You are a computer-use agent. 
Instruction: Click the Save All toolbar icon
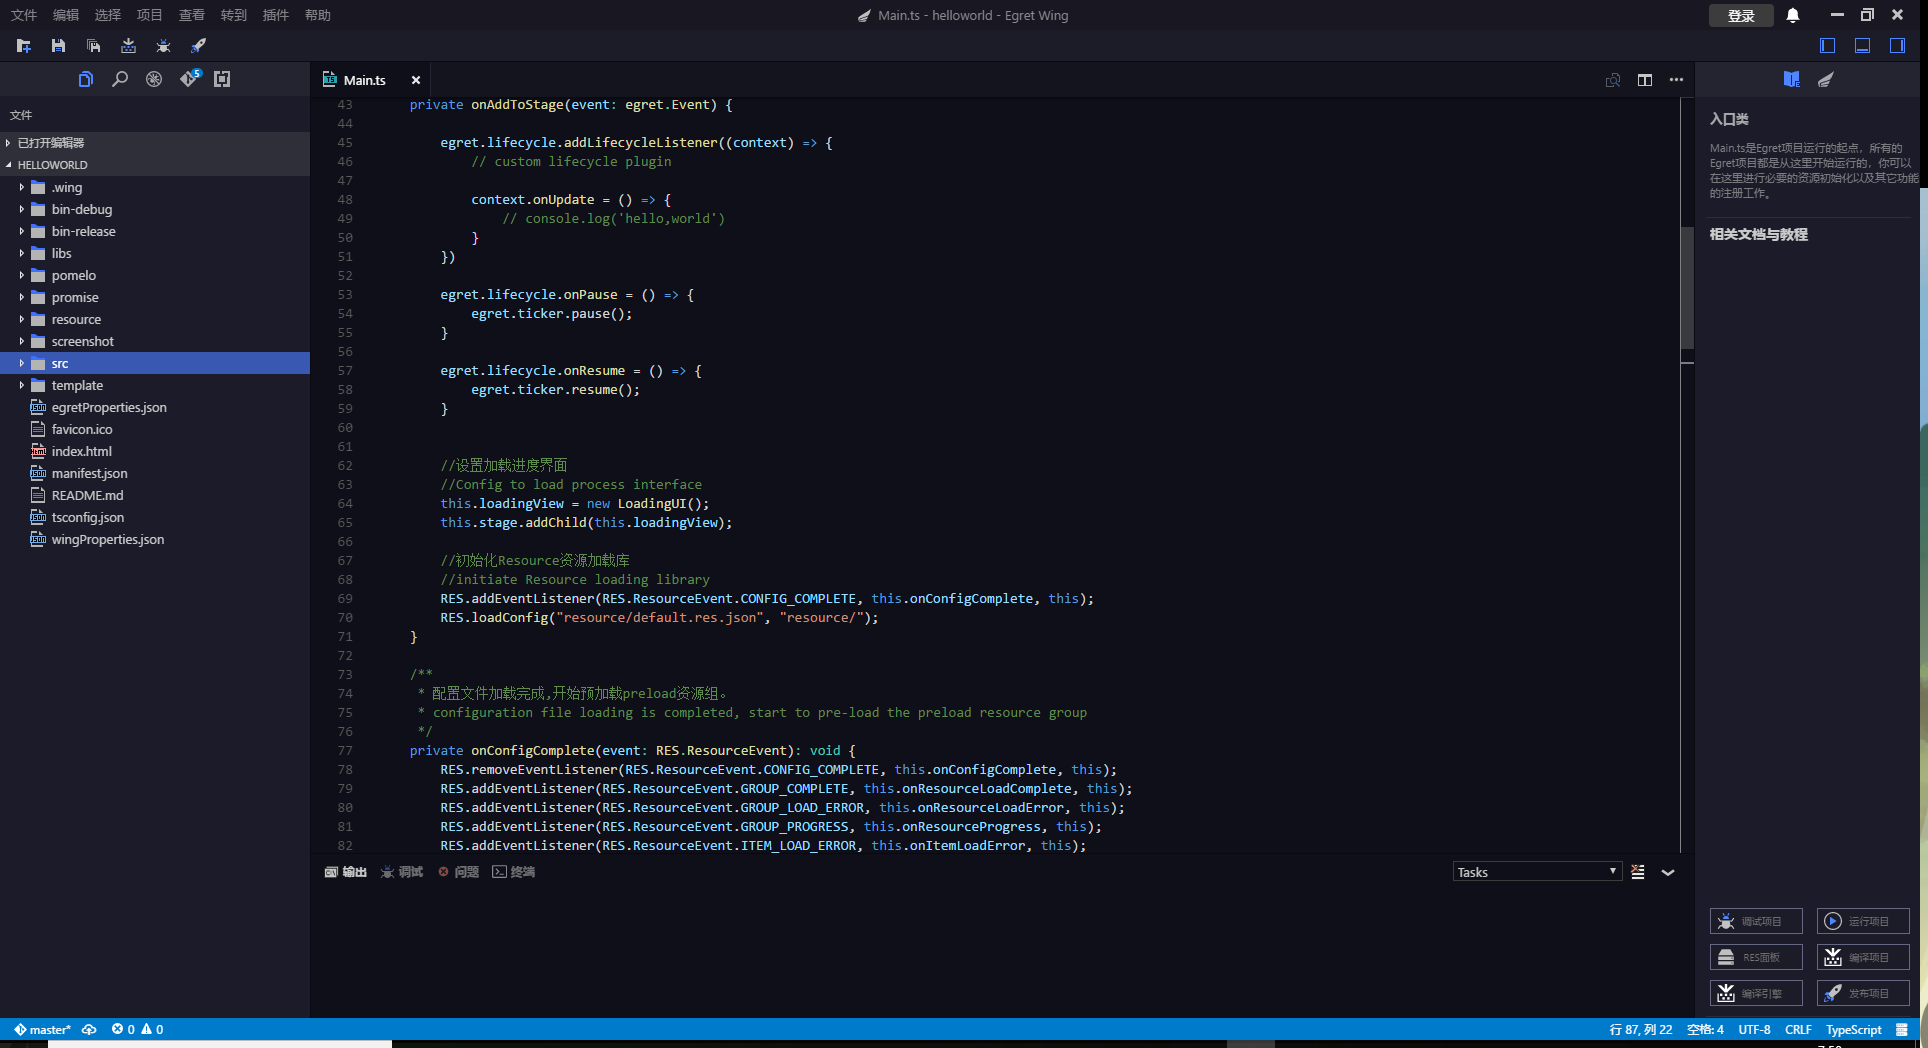click(x=93, y=46)
